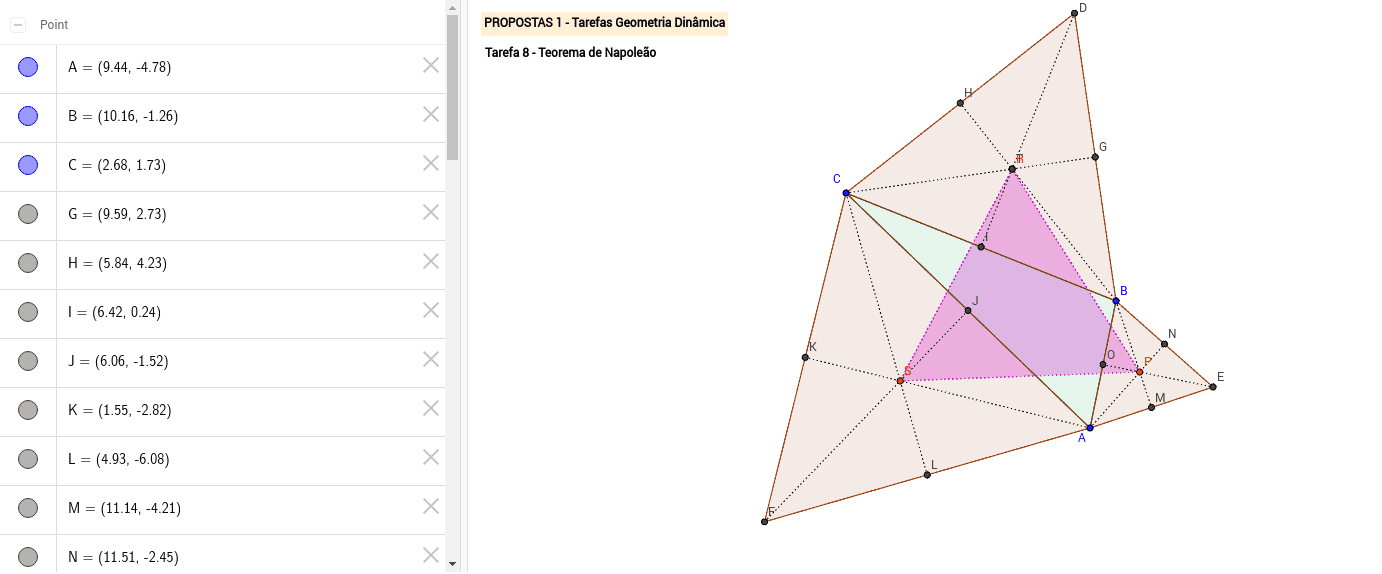This screenshot has height=574, width=1382.
Task: Delete point N with its X icon
Action: click(431, 555)
